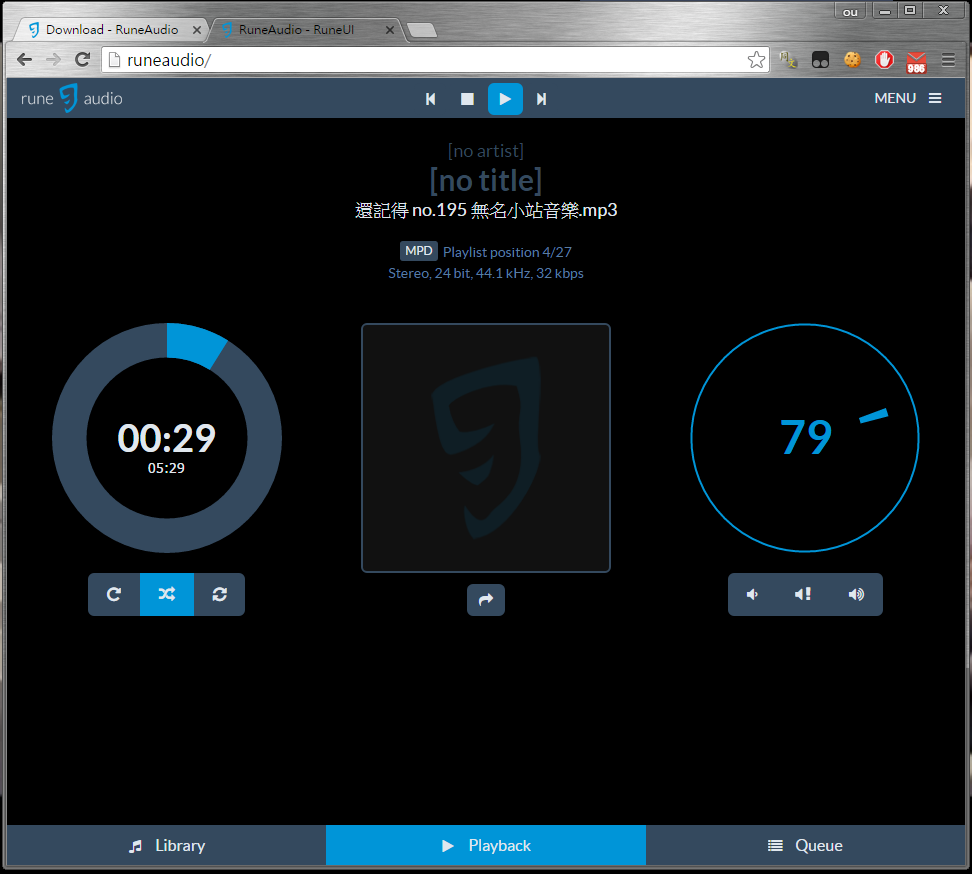Switch to the Library tab
Screen dimensions: 972x874
[166, 845]
